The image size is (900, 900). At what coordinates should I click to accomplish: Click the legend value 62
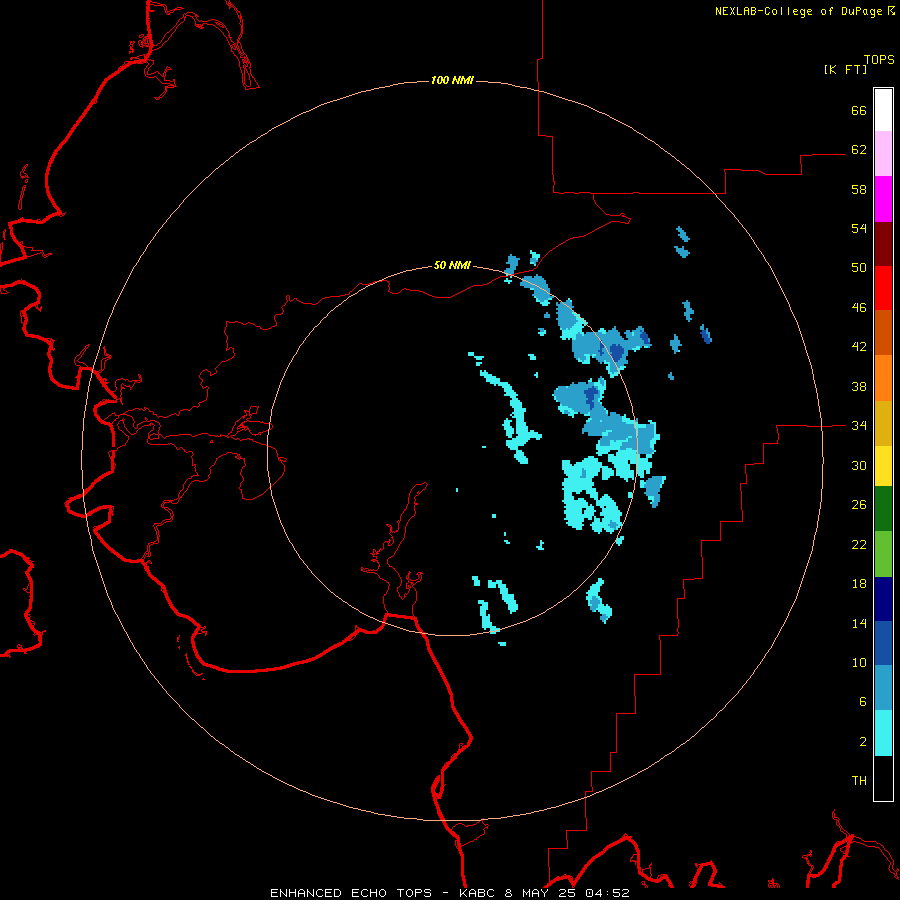pos(859,149)
